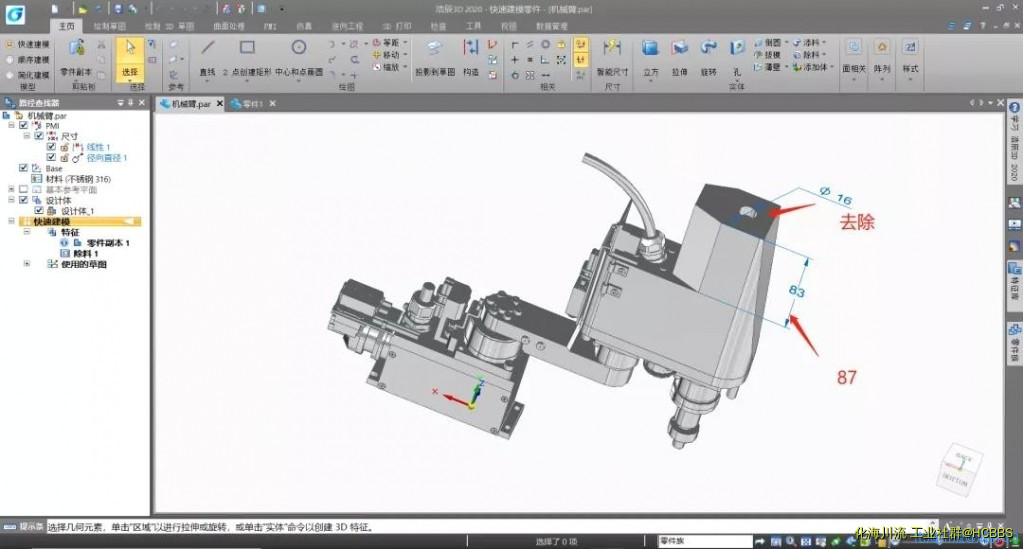Image resolution: width=1023 pixels, height=549 pixels.
Task: Toggle the 设计体 checkbox
Action: [x=24, y=200]
